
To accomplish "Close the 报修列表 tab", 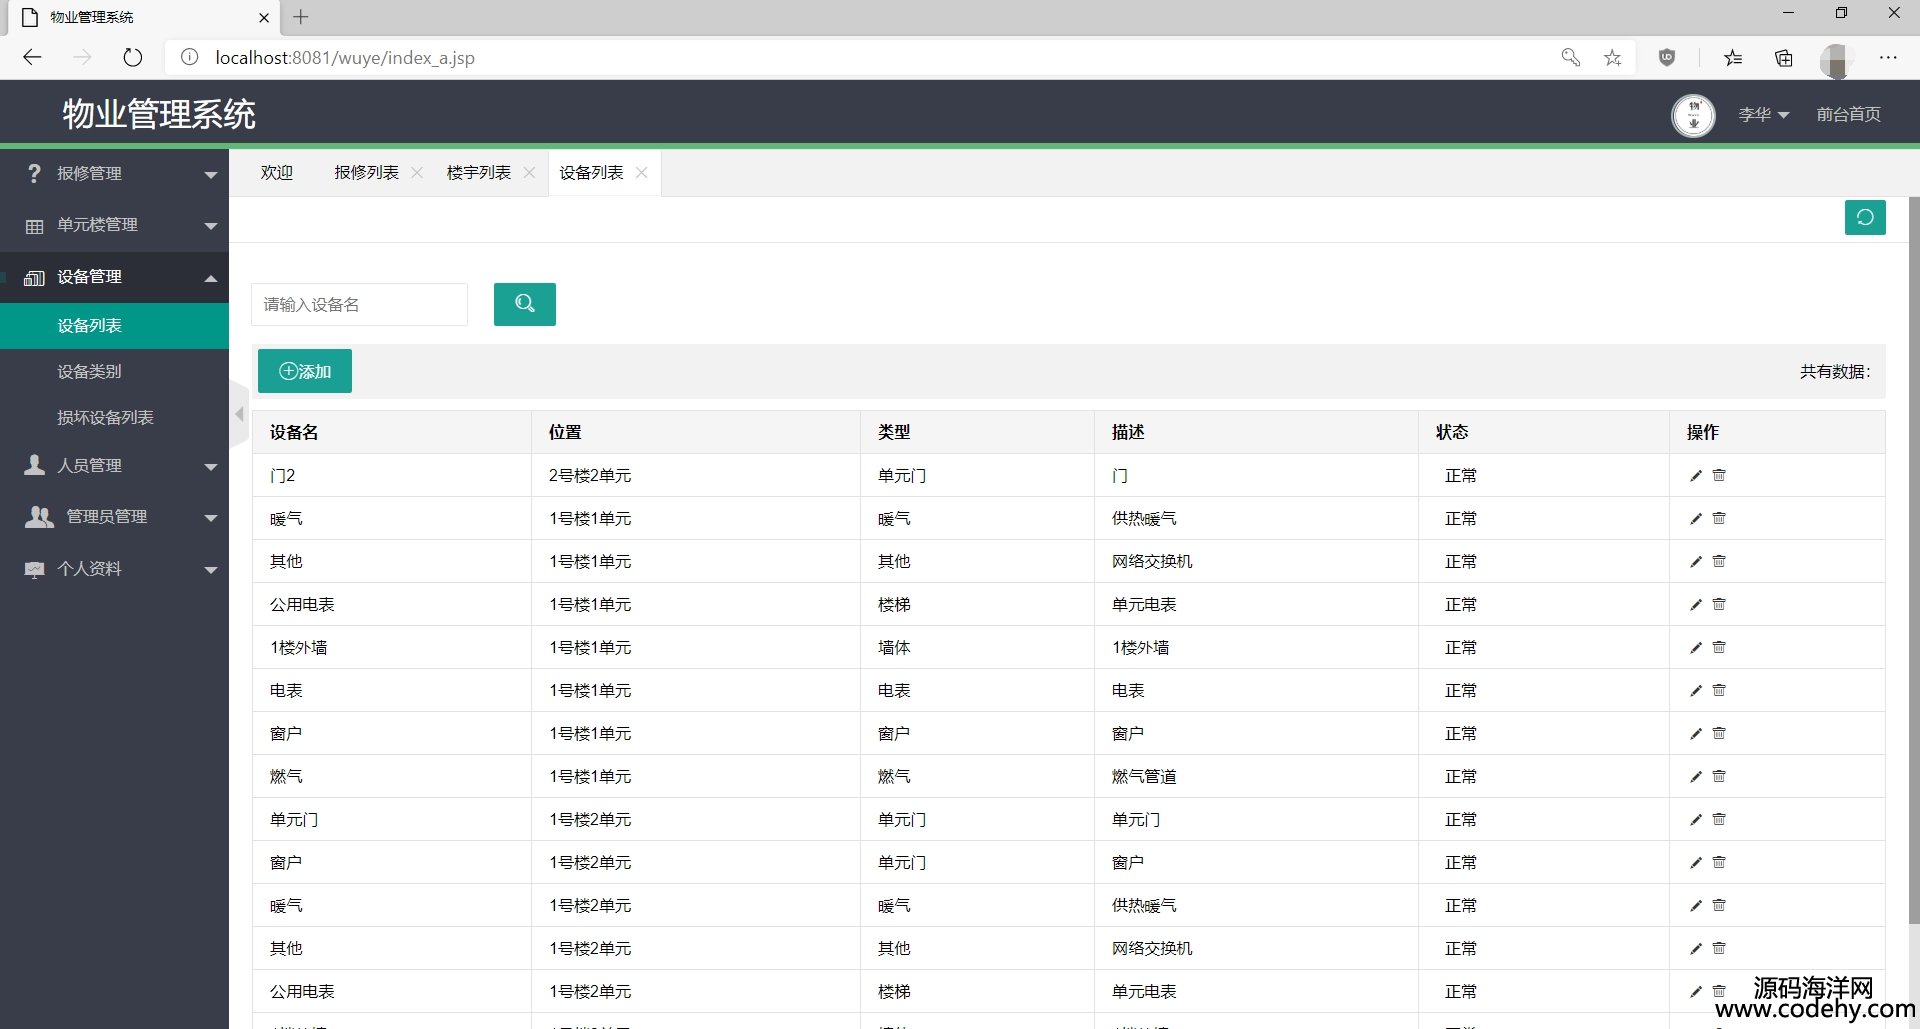I will [x=417, y=173].
